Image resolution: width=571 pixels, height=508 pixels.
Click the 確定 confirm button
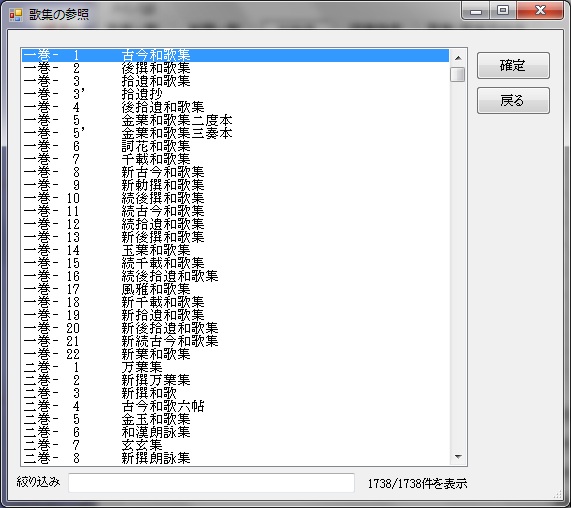(x=513, y=66)
